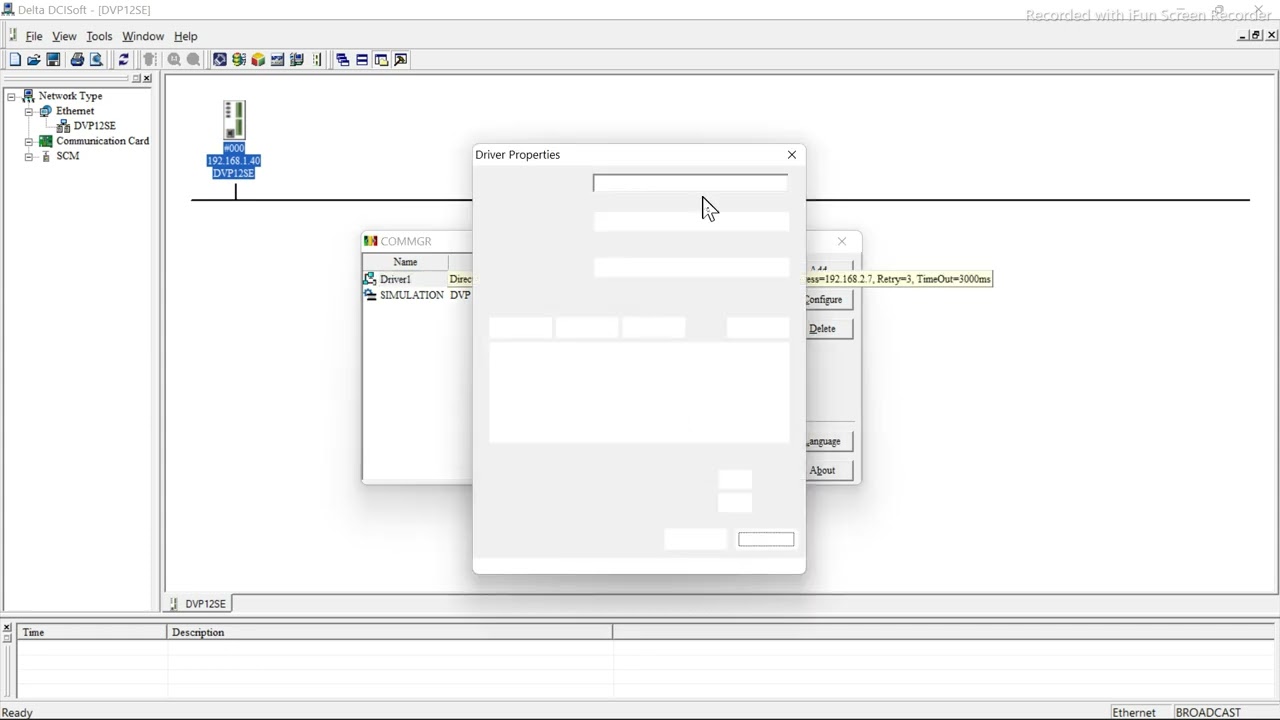The width and height of the screenshot is (1280, 720).
Task: Click the DCISoft icon beside File menu
Action: click(x=12, y=35)
